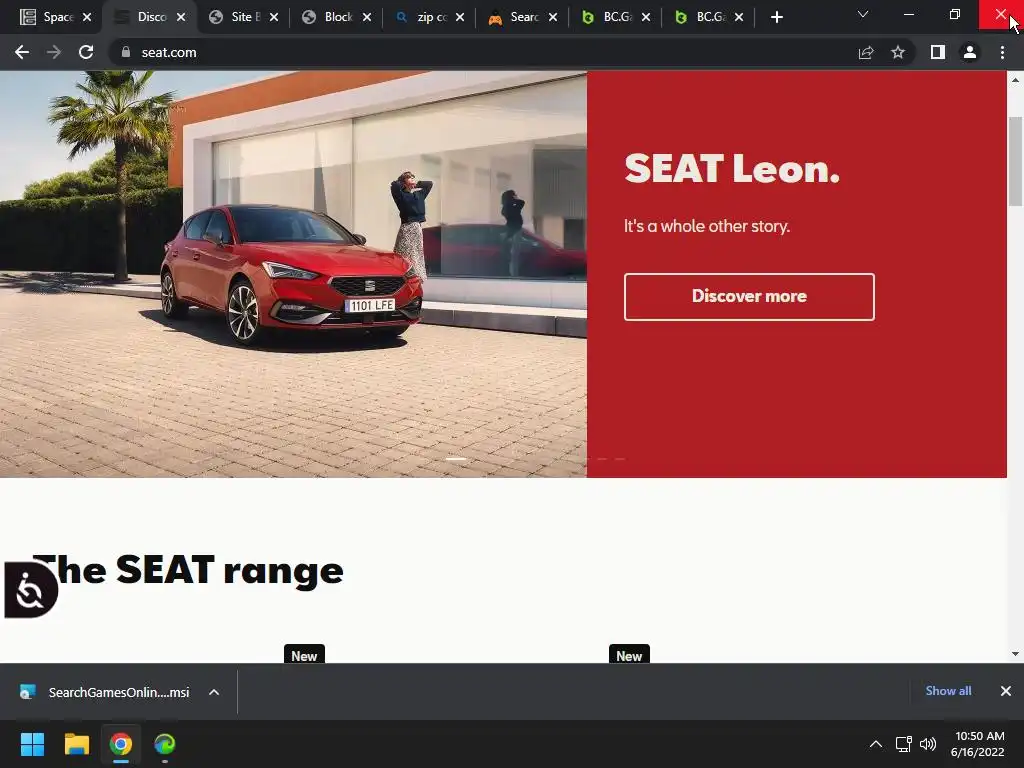The width and height of the screenshot is (1024, 768).
Task: Click The SEAT range heading
Action: click(x=188, y=571)
